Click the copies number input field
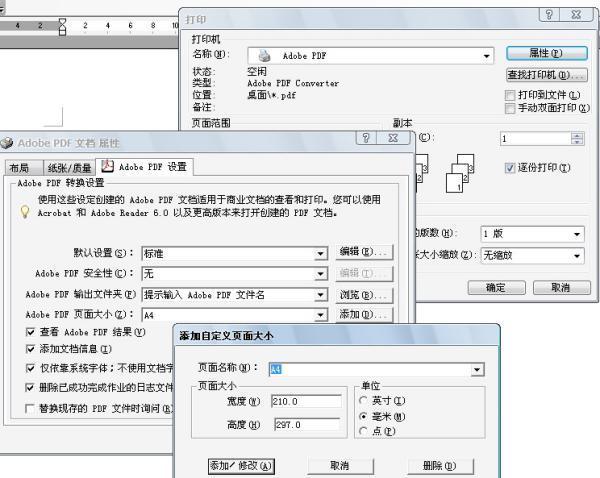Screen dimensions: 600x478 pos(535,139)
